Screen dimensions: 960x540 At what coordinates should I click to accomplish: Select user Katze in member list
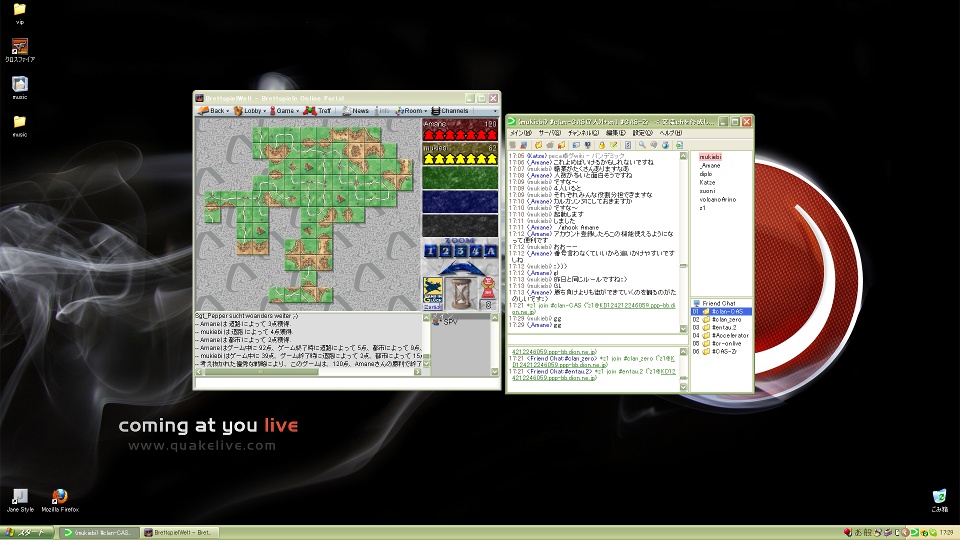coord(707,182)
